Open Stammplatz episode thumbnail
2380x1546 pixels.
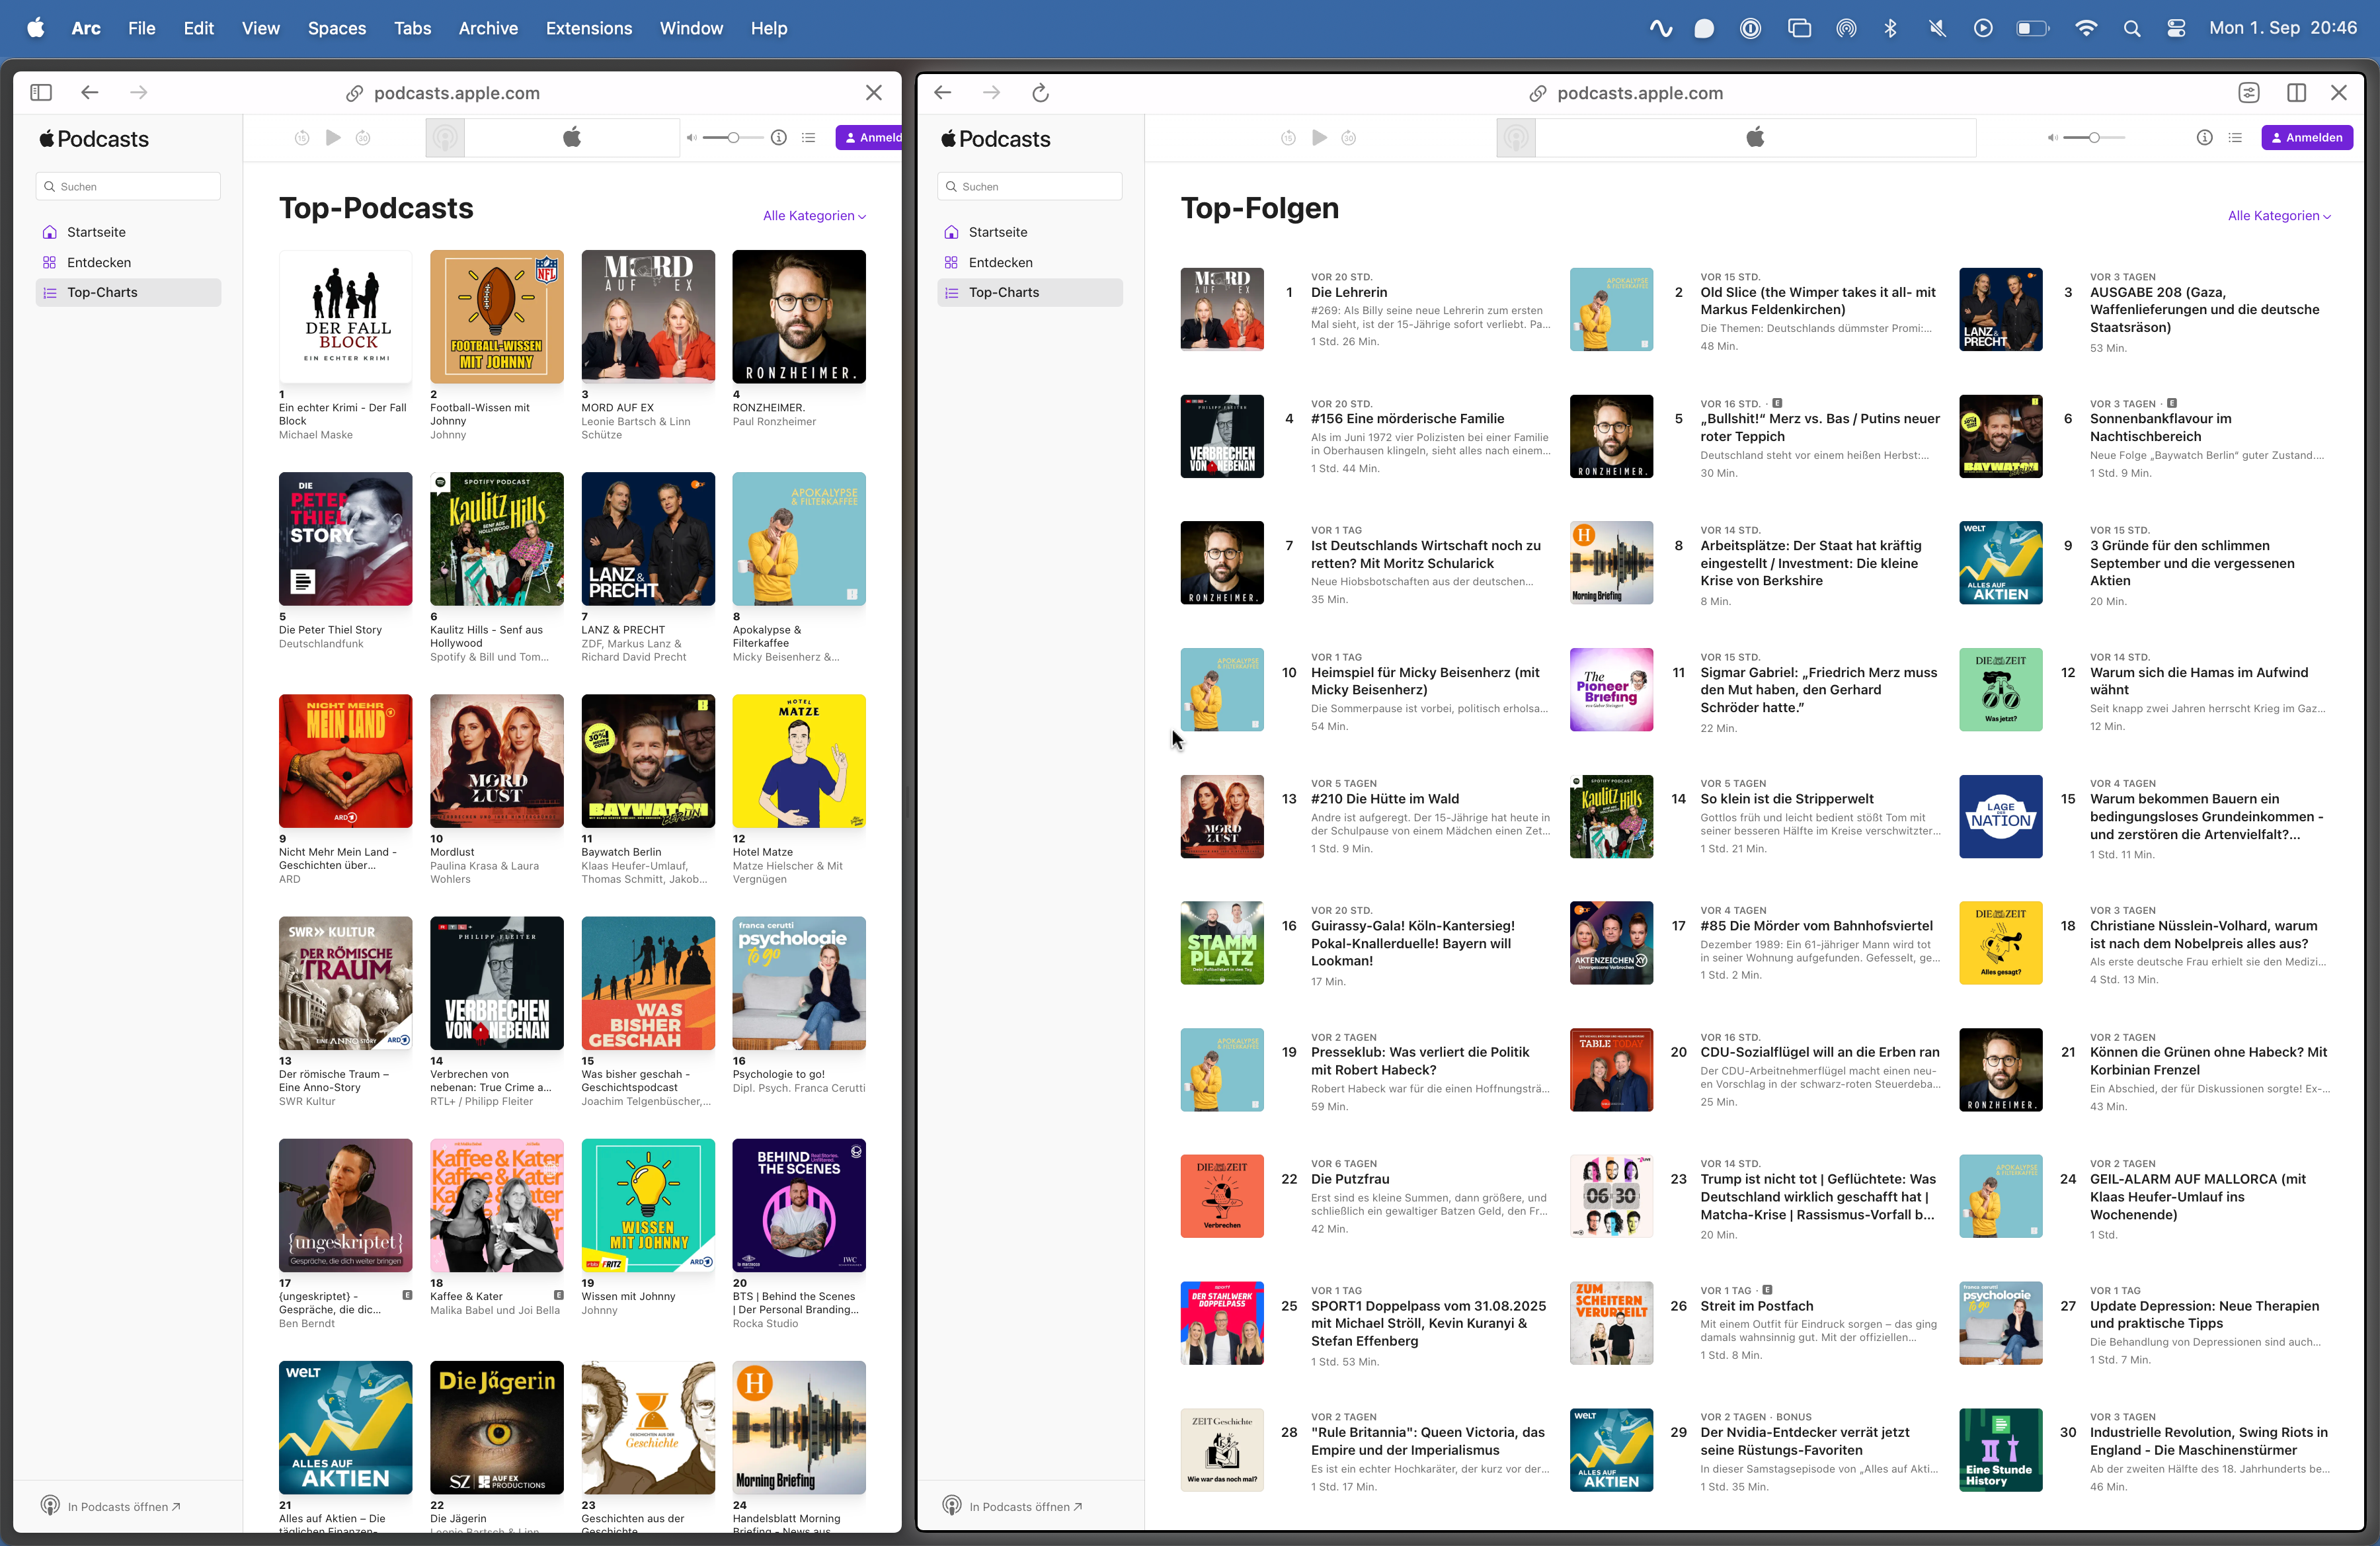(1222, 942)
